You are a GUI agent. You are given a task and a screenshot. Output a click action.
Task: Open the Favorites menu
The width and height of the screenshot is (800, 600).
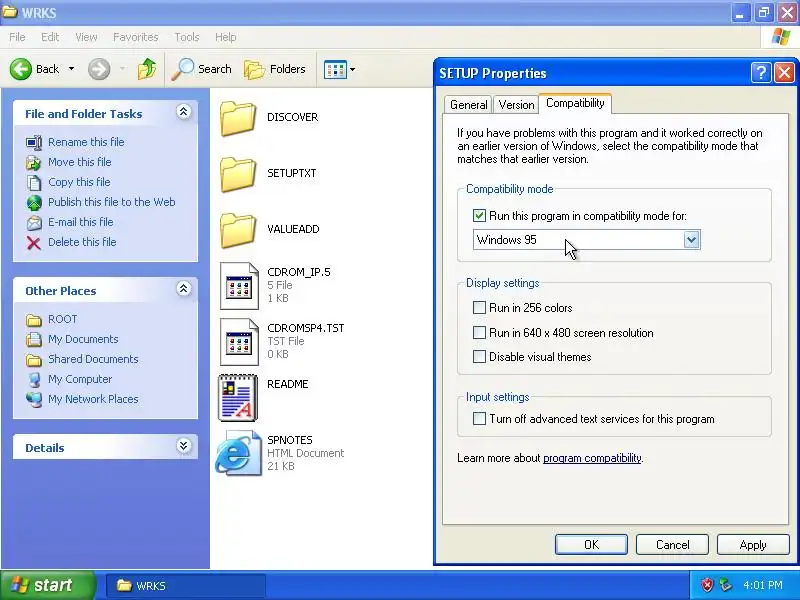pyautogui.click(x=136, y=37)
